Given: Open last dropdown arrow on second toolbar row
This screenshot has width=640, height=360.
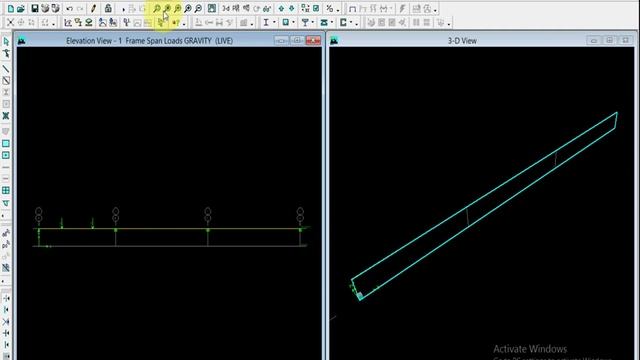Looking at the screenshot, I should point(449,24).
